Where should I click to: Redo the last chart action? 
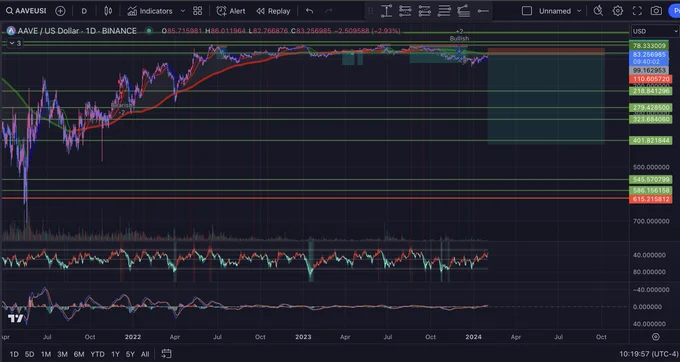(x=329, y=11)
